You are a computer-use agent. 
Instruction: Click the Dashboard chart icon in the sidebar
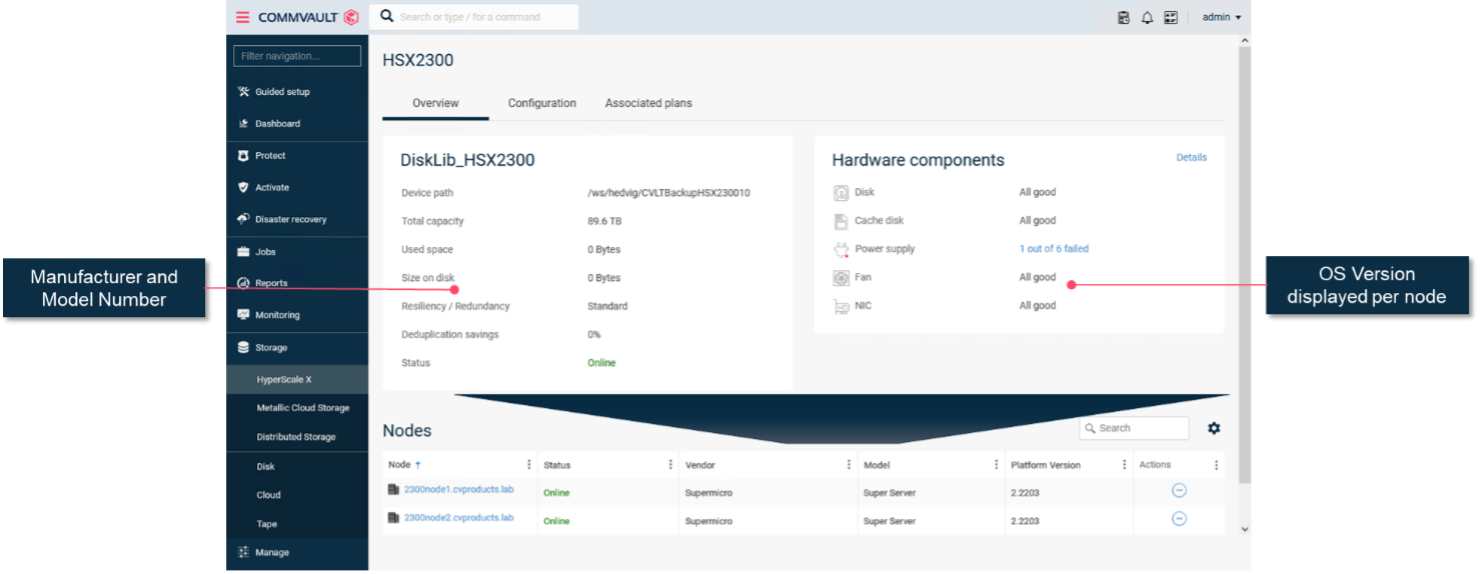click(x=243, y=123)
